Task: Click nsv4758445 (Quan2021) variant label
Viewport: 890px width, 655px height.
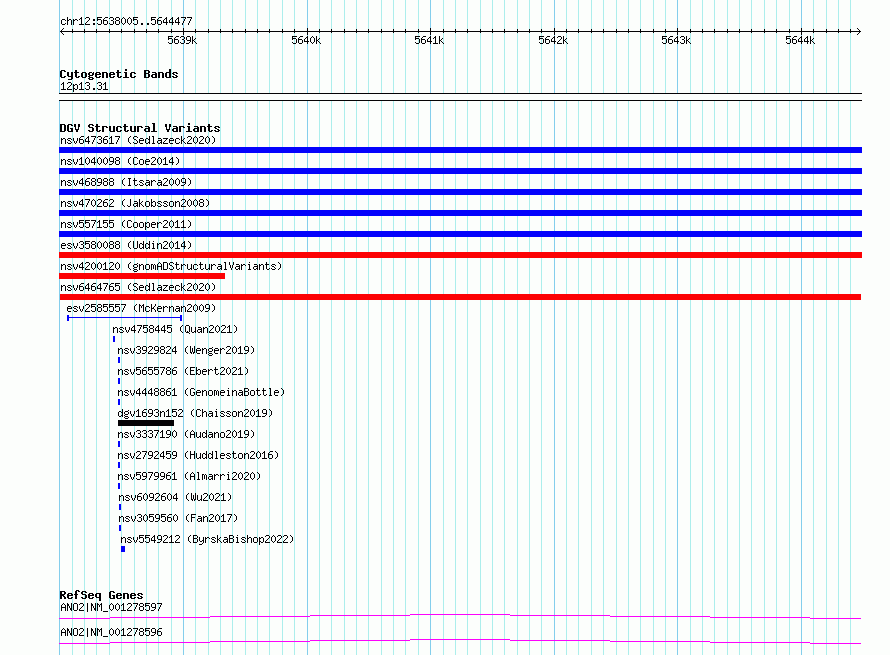Action: 175,329
